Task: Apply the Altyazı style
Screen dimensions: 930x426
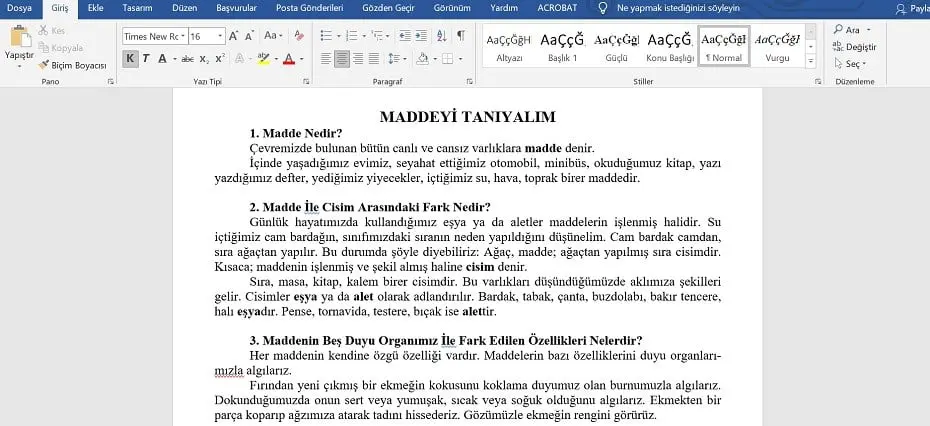Action: pyautogui.click(x=508, y=47)
